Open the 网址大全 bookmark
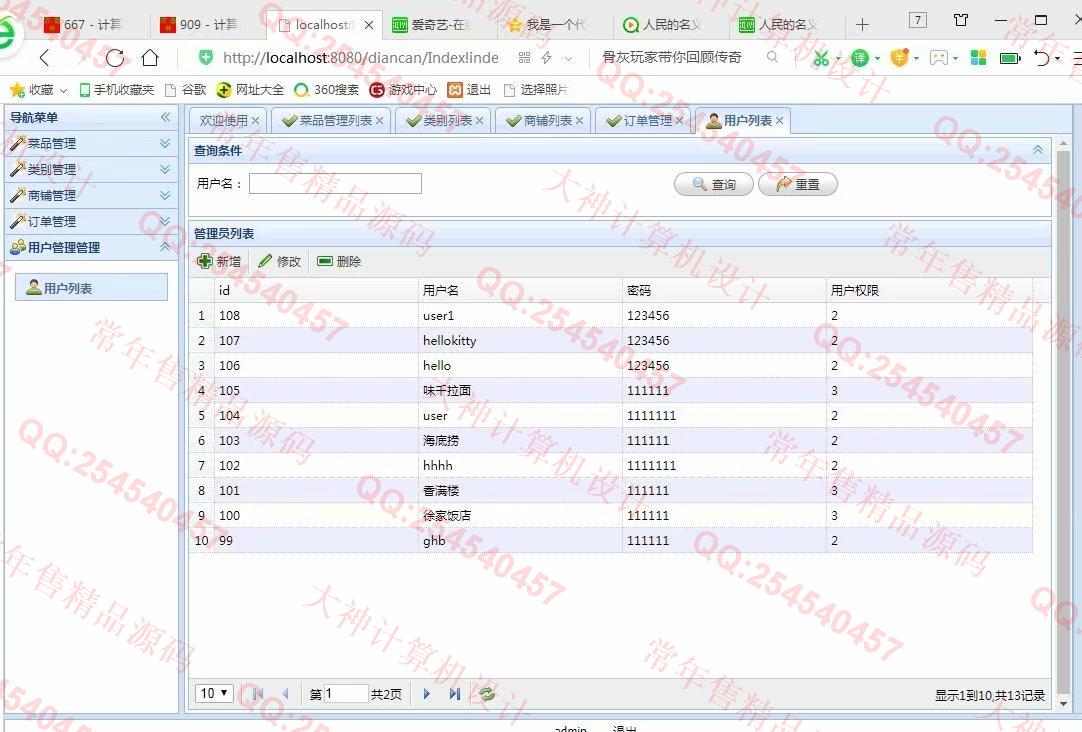Viewport: 1082px width, 732px height. [250, 90]
